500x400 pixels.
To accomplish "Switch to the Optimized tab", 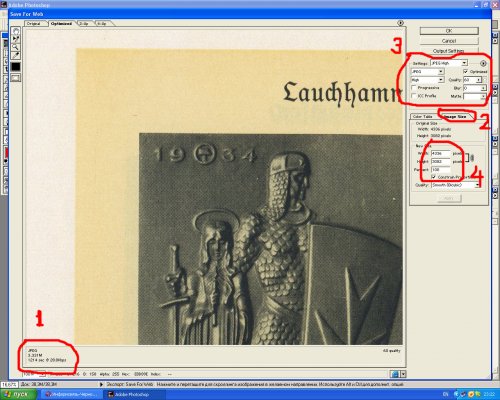I will (x=61, y=24).
